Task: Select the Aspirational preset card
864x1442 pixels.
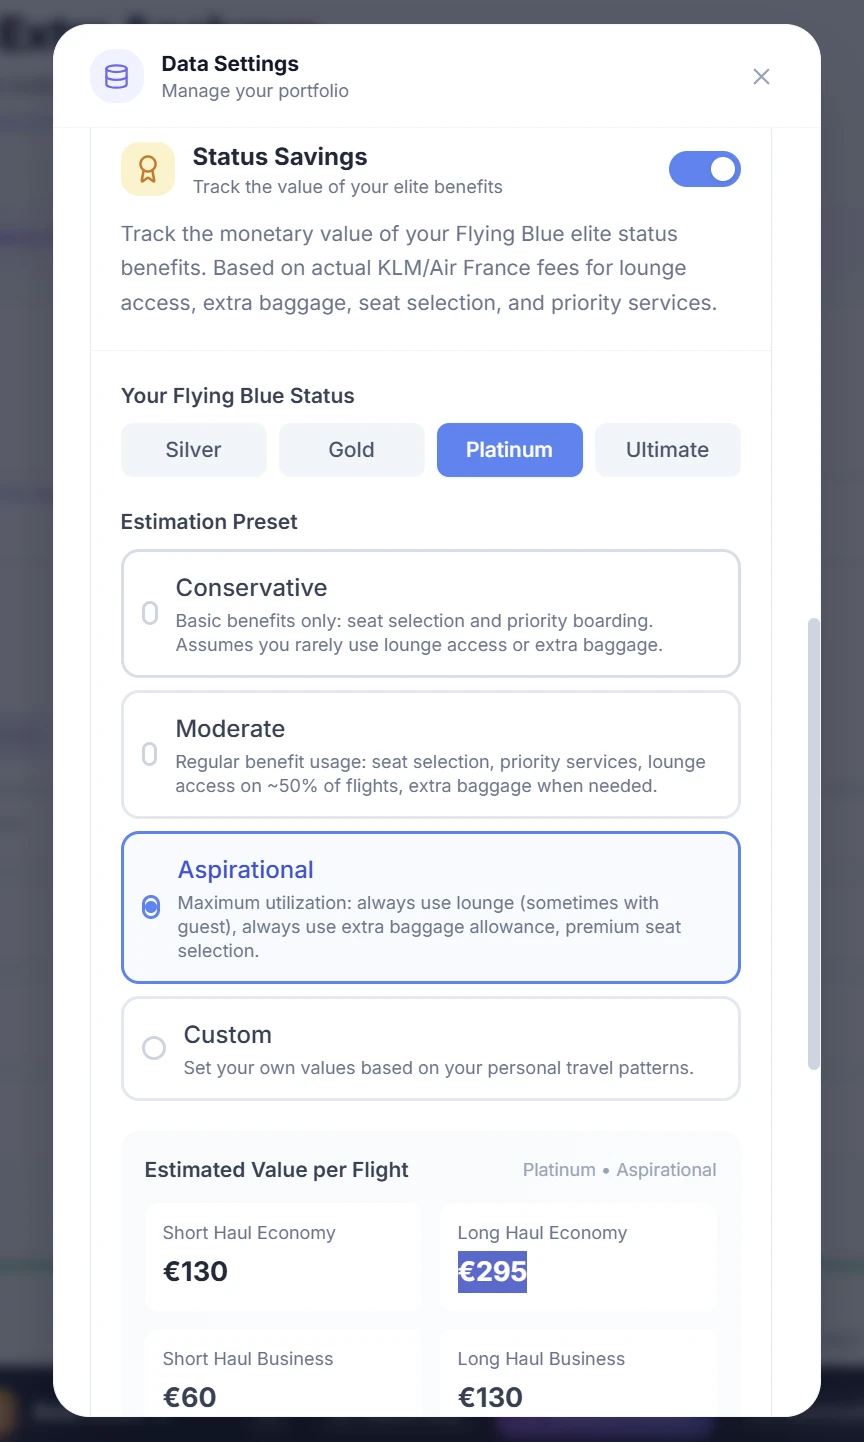Action: (430, 907)
